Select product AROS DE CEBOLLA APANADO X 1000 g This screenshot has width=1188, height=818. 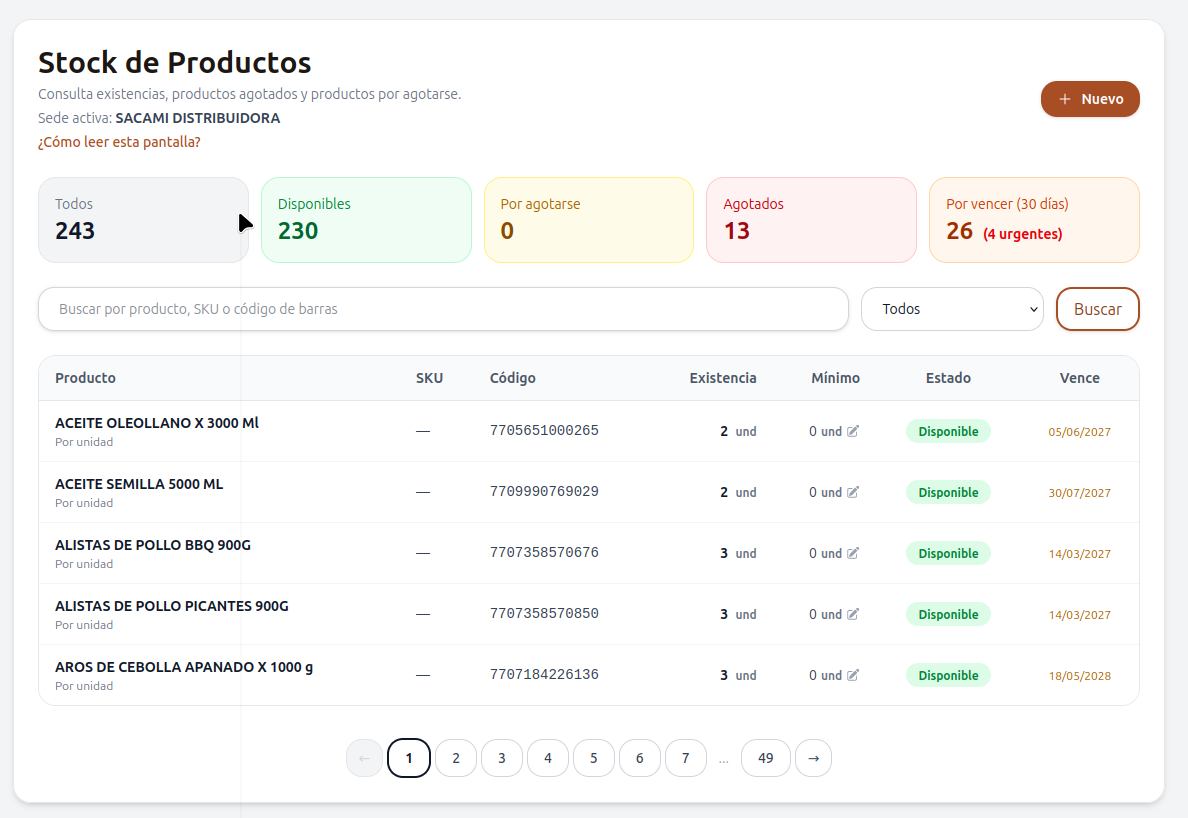click(184, 667)
